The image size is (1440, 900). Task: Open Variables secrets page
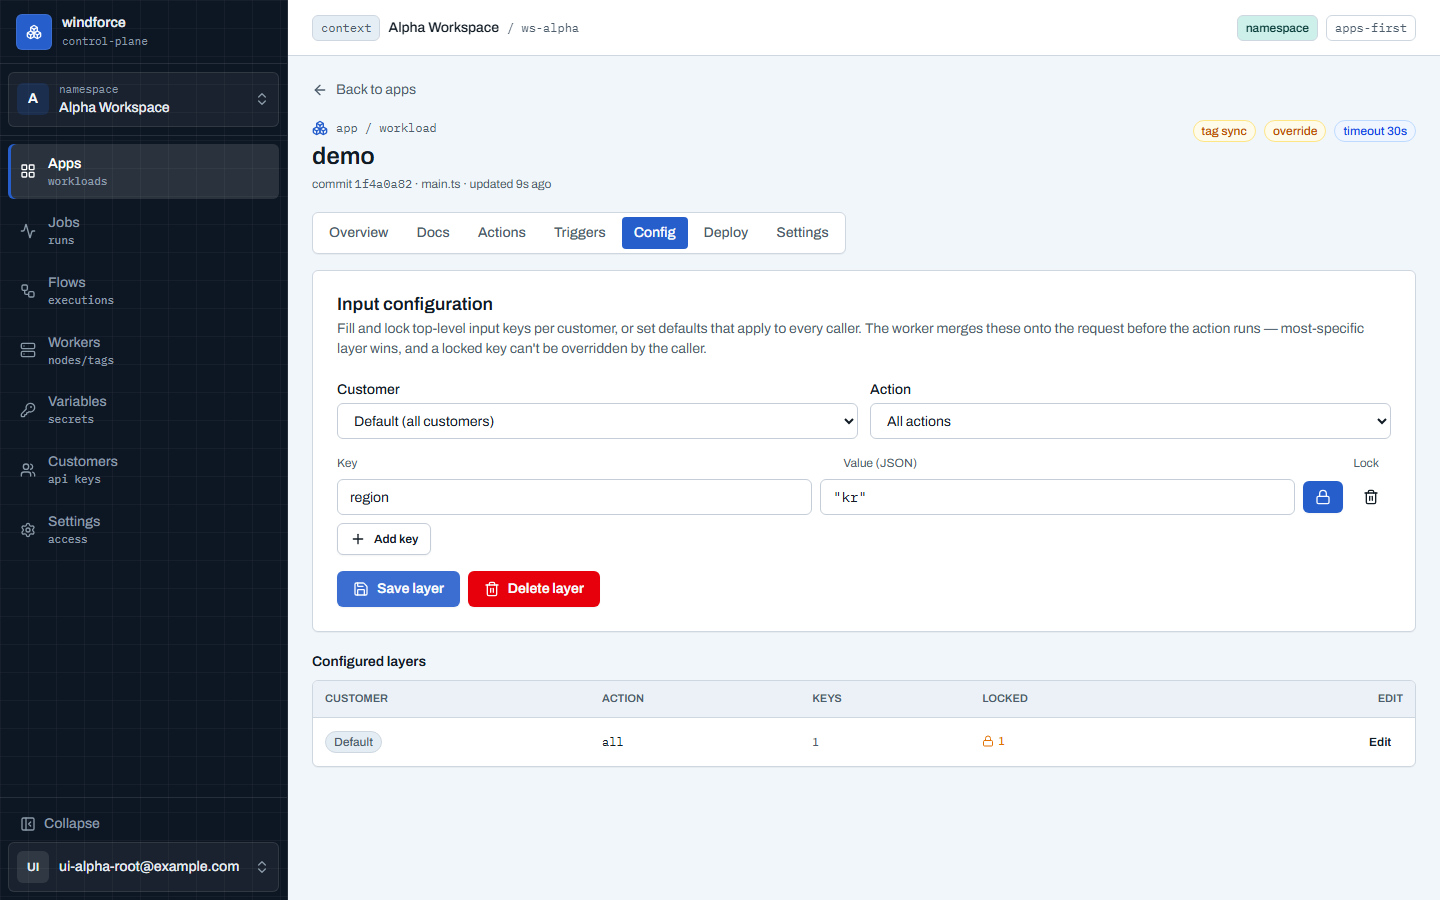pos(144,410)
